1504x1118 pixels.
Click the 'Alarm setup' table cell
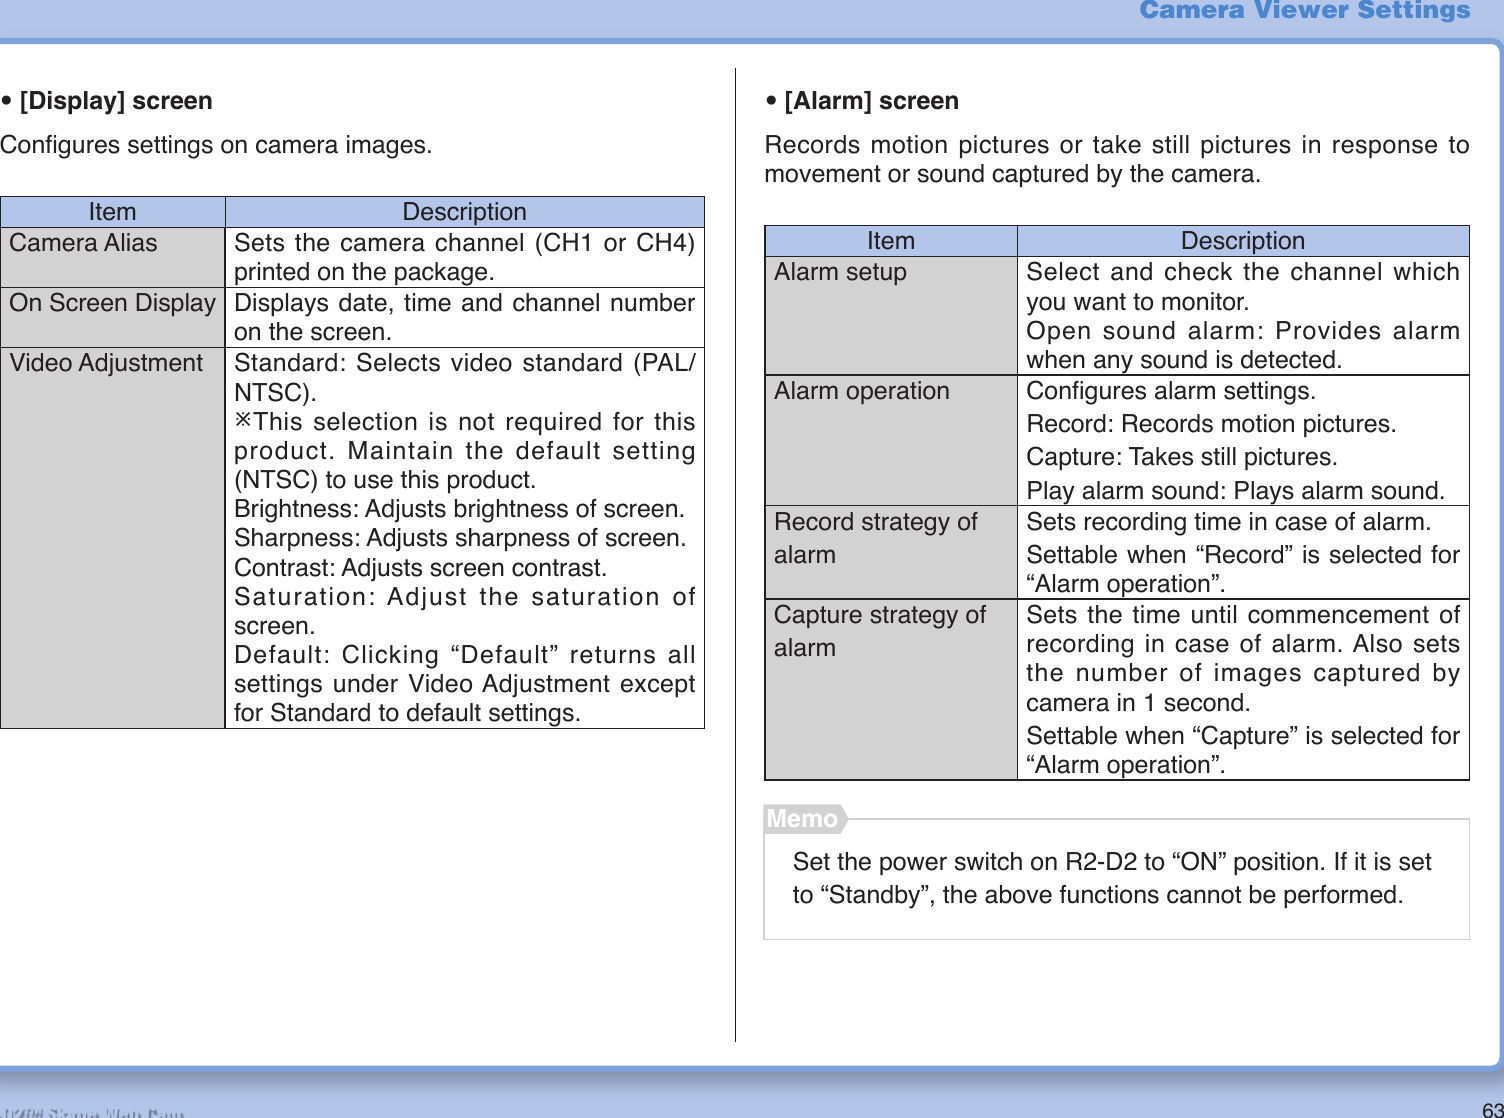tap(891, 316)
